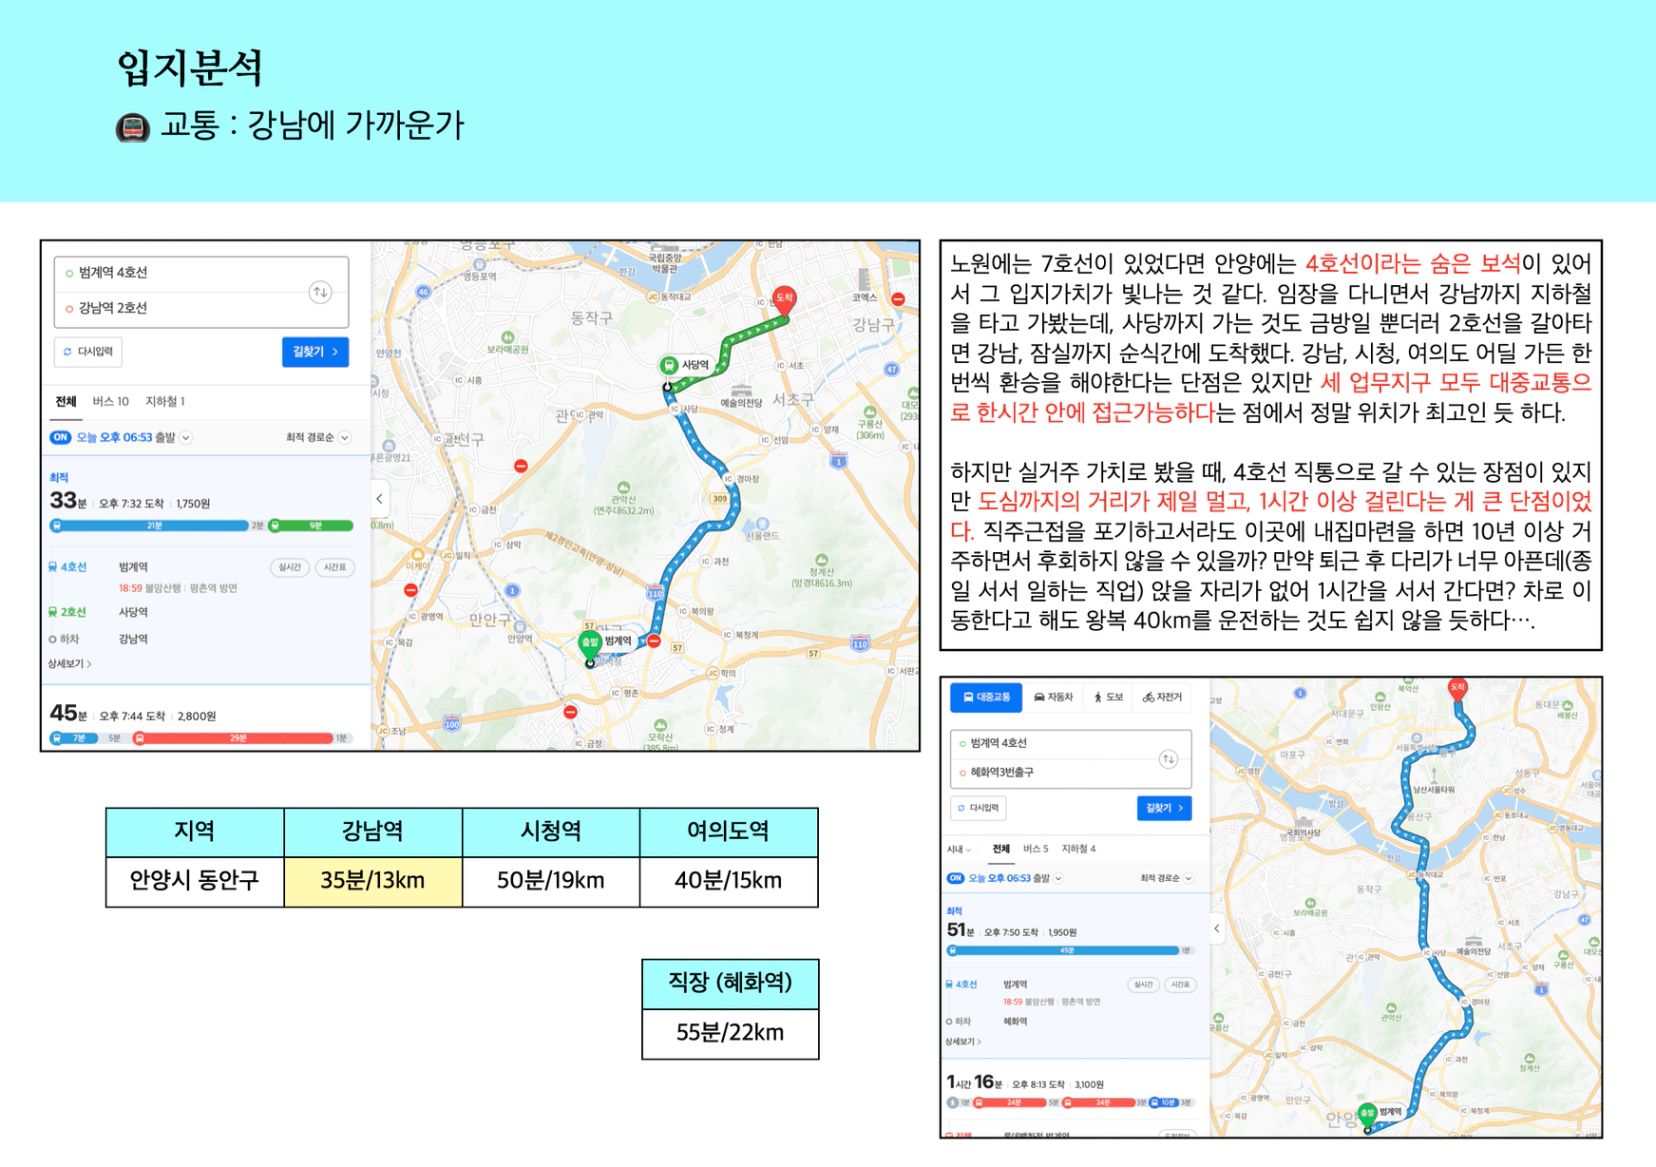The width and height of the screenshot is (1656, 1167).
Task: Click the 국회의사당 landmark icon
Action: [1302, 820]
